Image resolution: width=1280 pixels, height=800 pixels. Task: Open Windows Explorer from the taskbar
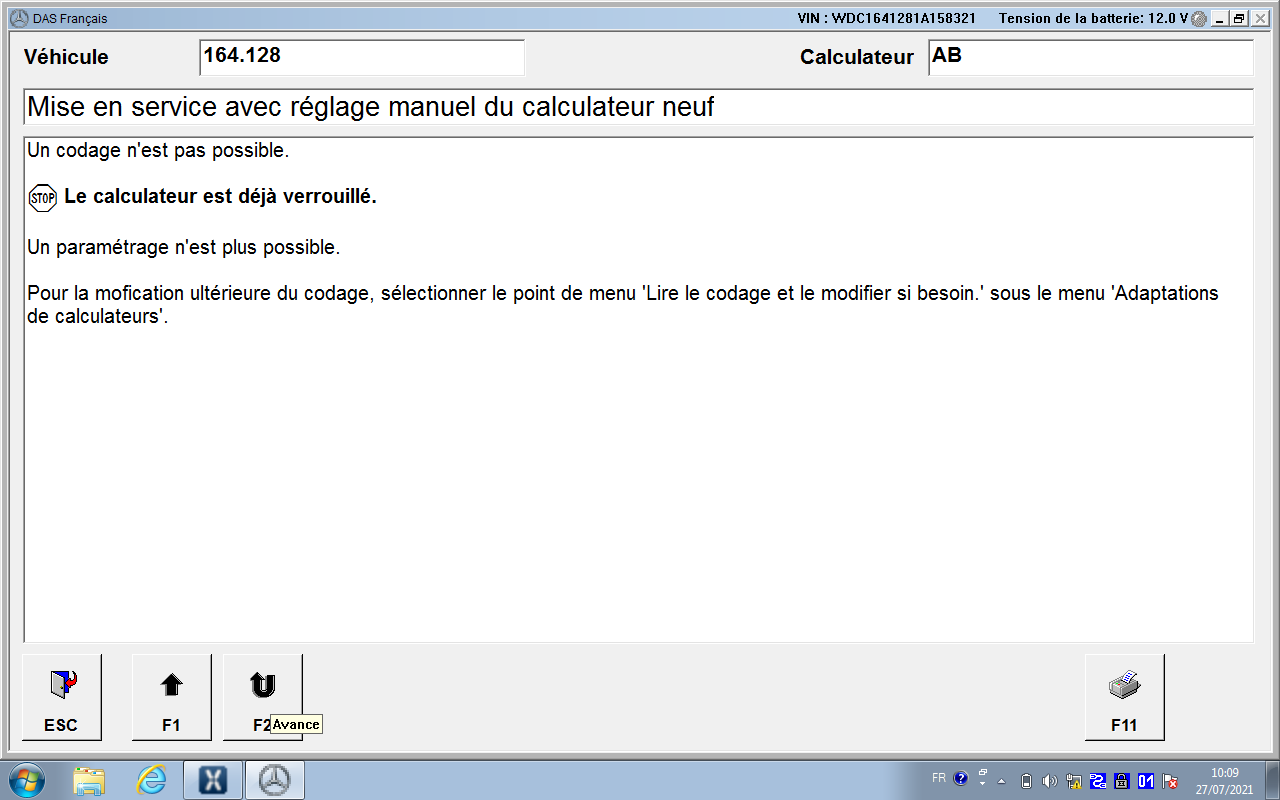(x=89, y=779)
